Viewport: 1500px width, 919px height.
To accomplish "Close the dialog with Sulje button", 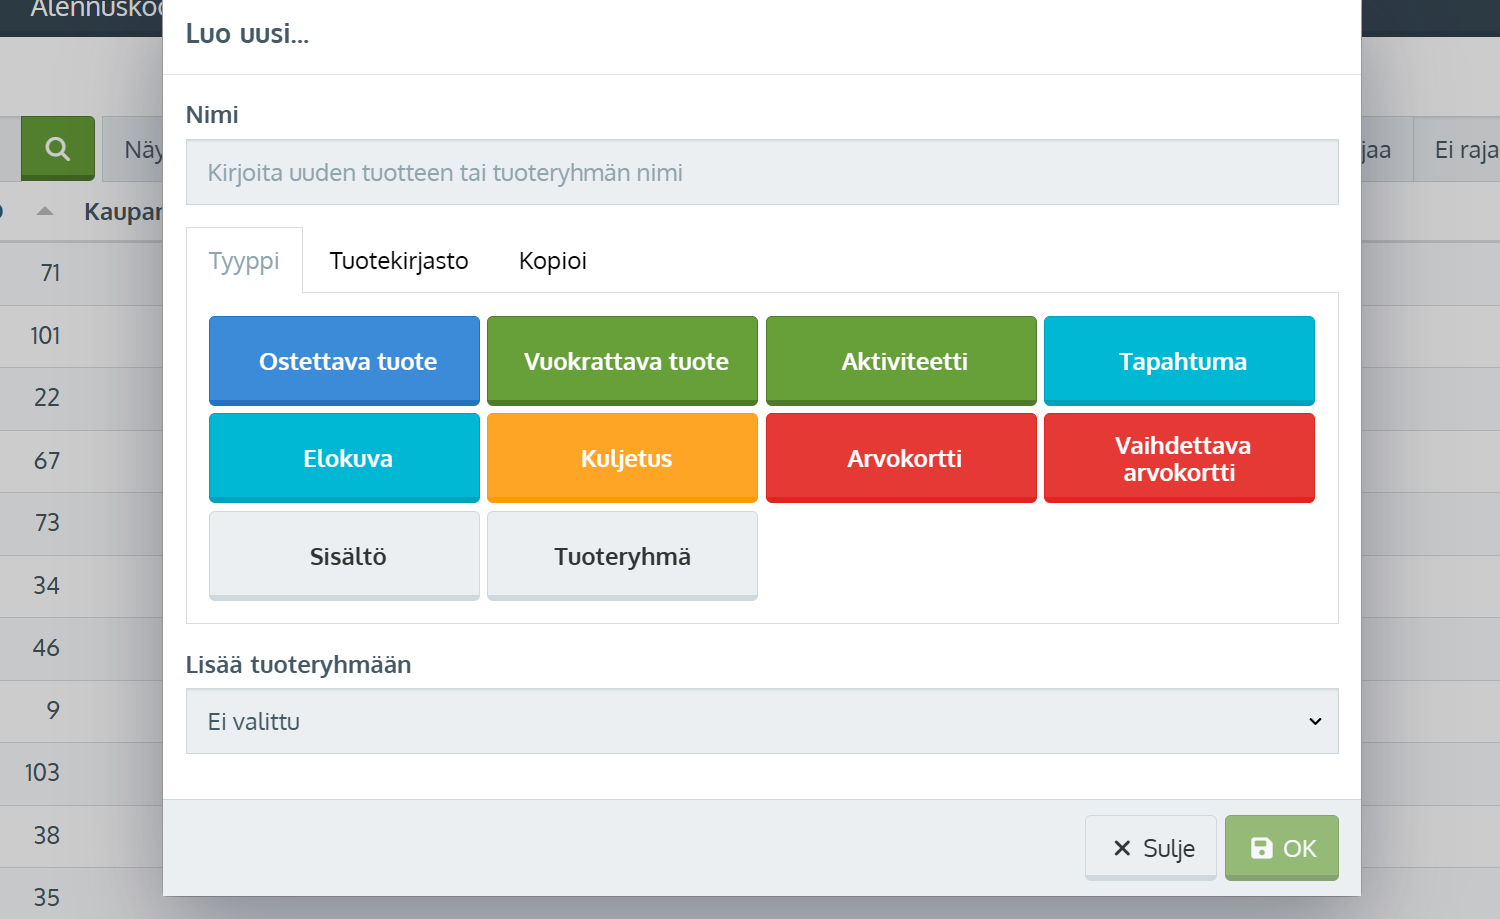I will pyautogui.click(x=1151, y=848).
